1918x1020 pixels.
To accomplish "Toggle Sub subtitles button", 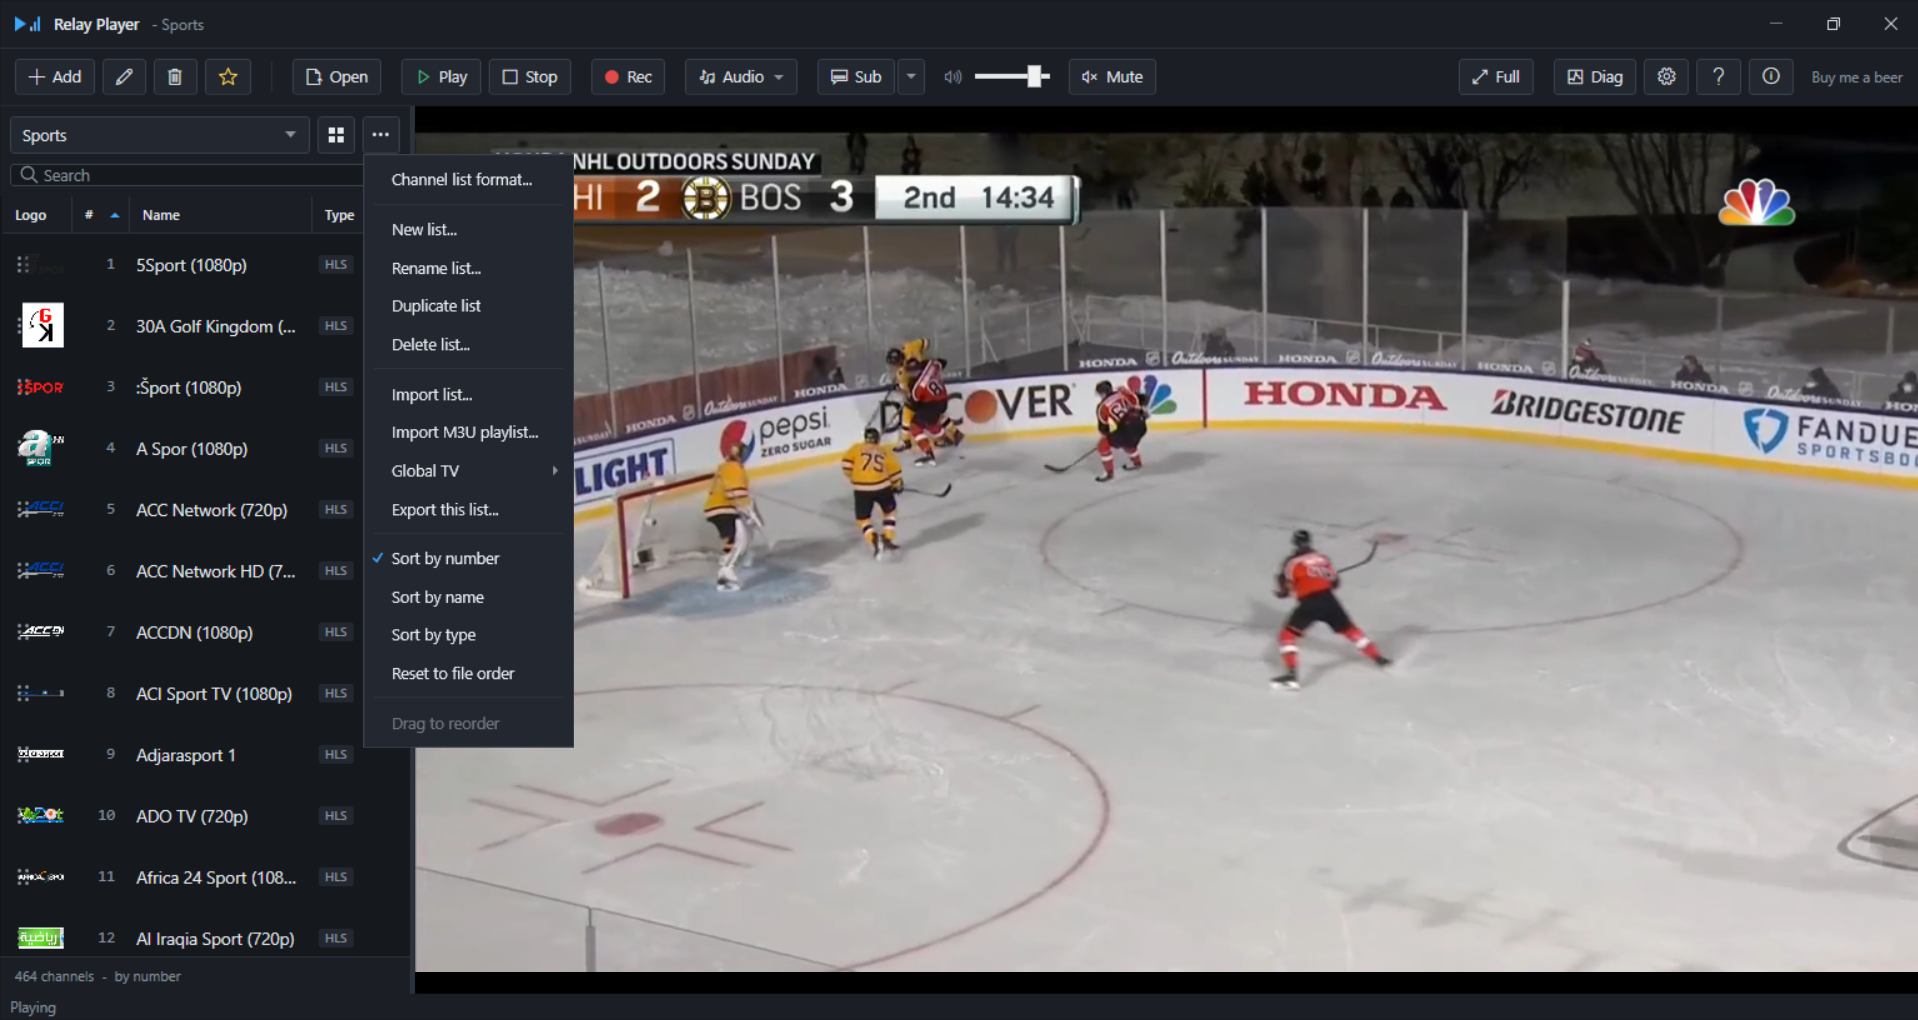I will point(856,77).
